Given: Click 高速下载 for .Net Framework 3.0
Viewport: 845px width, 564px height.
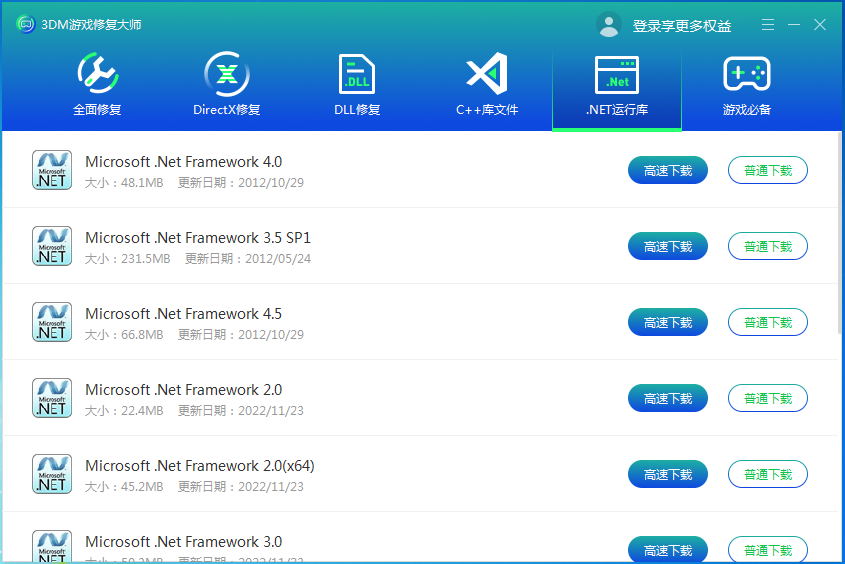Looking at the screenshot, I should click(668, 549).
